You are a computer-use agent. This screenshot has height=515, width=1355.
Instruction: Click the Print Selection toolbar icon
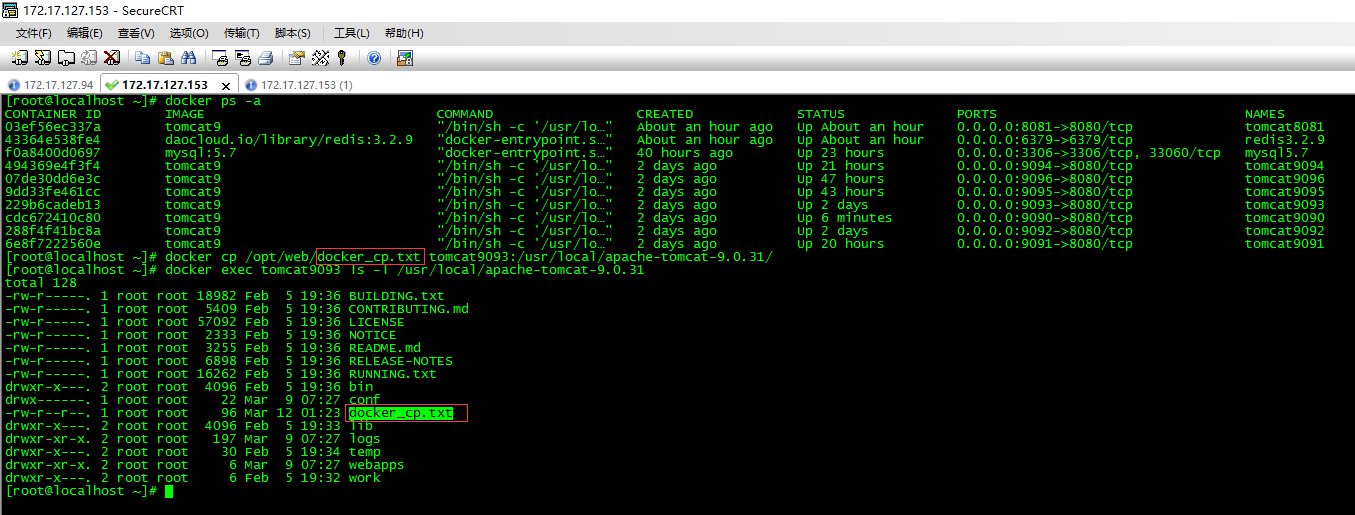point(243,58)
